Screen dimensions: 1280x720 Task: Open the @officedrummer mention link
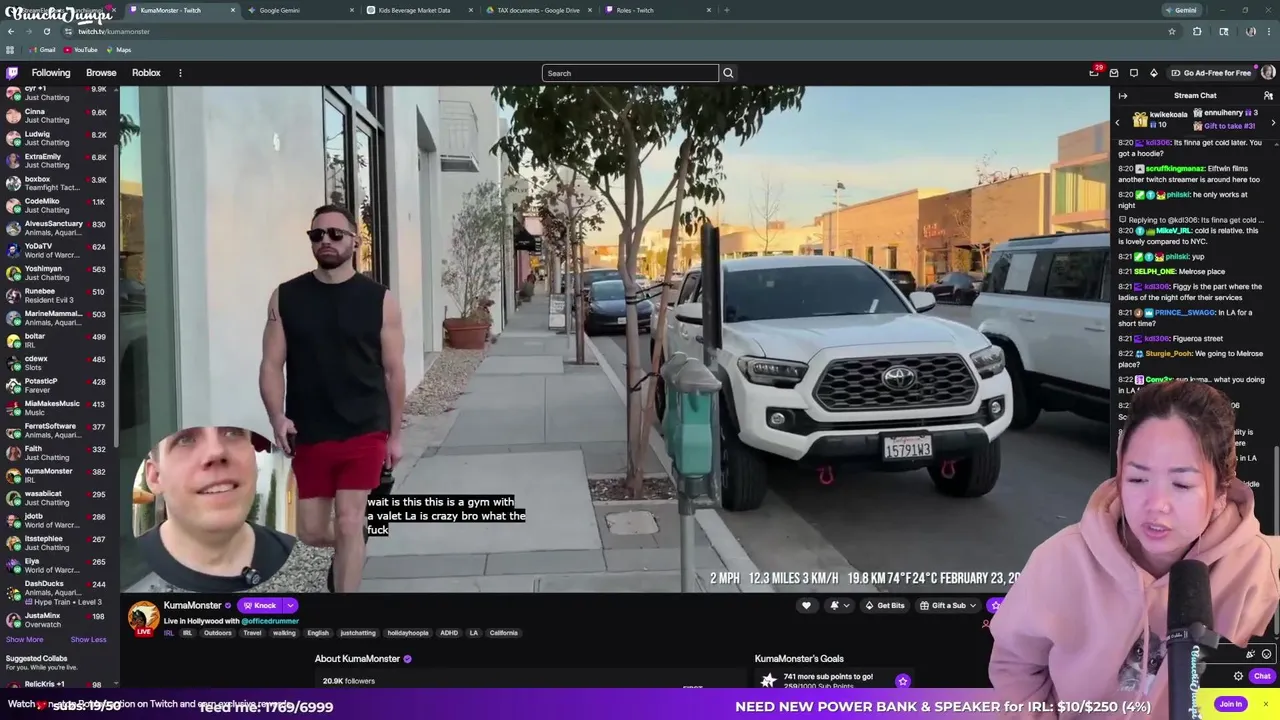pyautogui.click(x=270, y=621)
